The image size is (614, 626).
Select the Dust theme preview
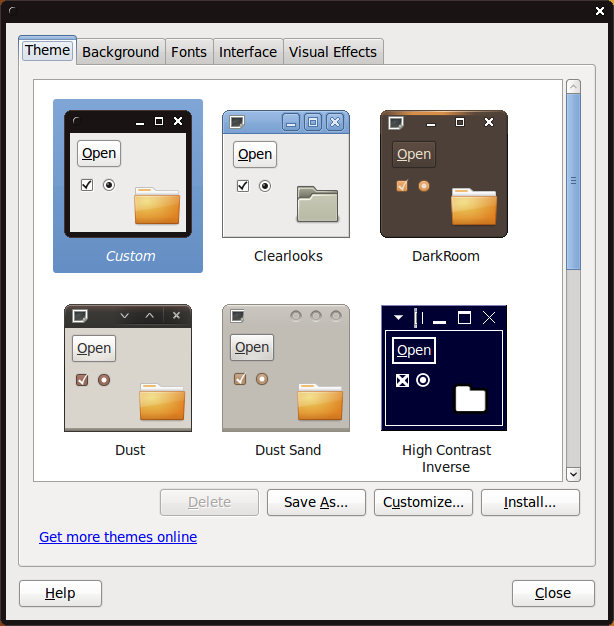pyautogui.click(x=128, y=368)
